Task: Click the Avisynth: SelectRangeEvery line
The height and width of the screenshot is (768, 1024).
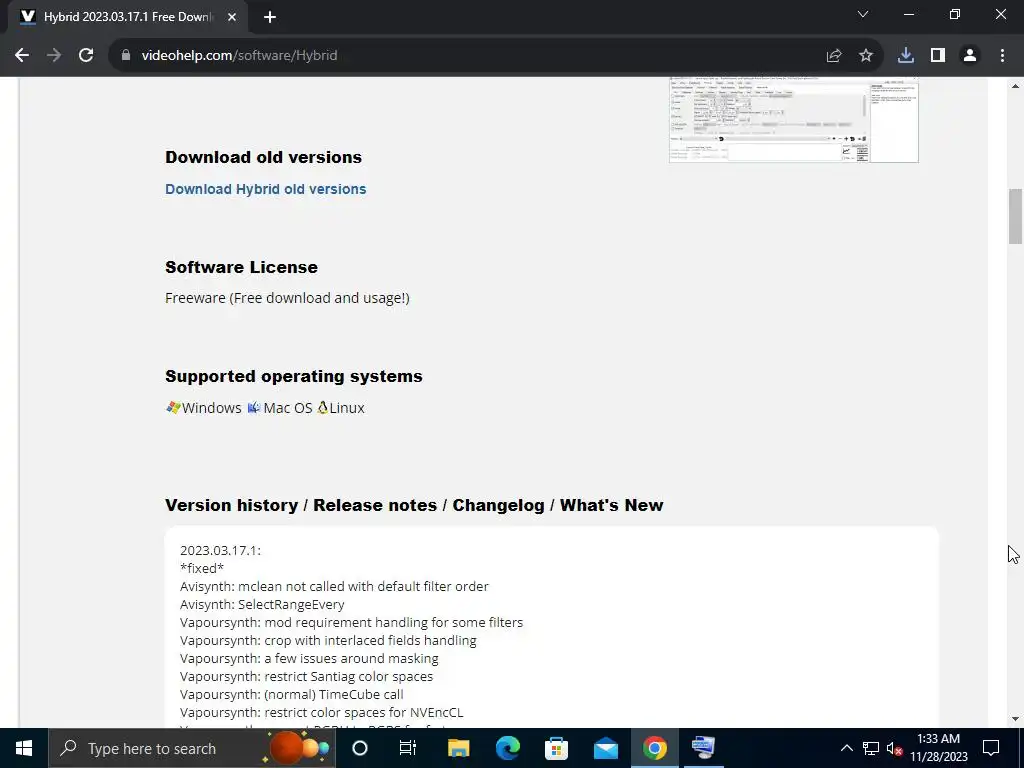Action: pyautogui.click(x=263, y=605)
